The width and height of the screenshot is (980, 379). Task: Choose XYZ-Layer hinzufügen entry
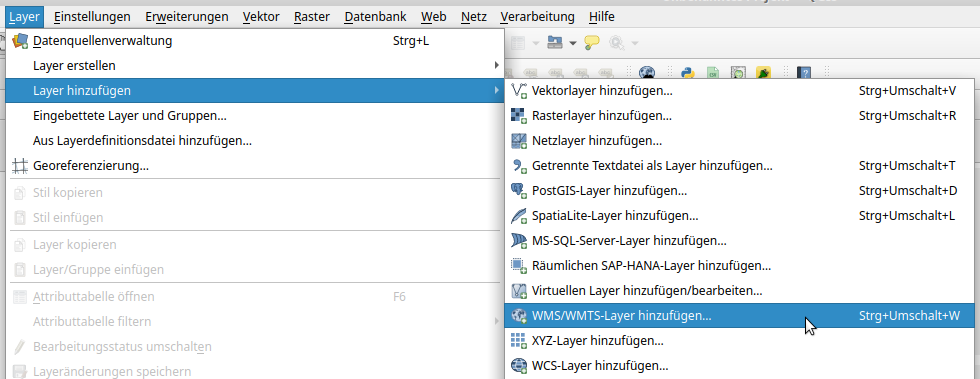coord(740,341)
